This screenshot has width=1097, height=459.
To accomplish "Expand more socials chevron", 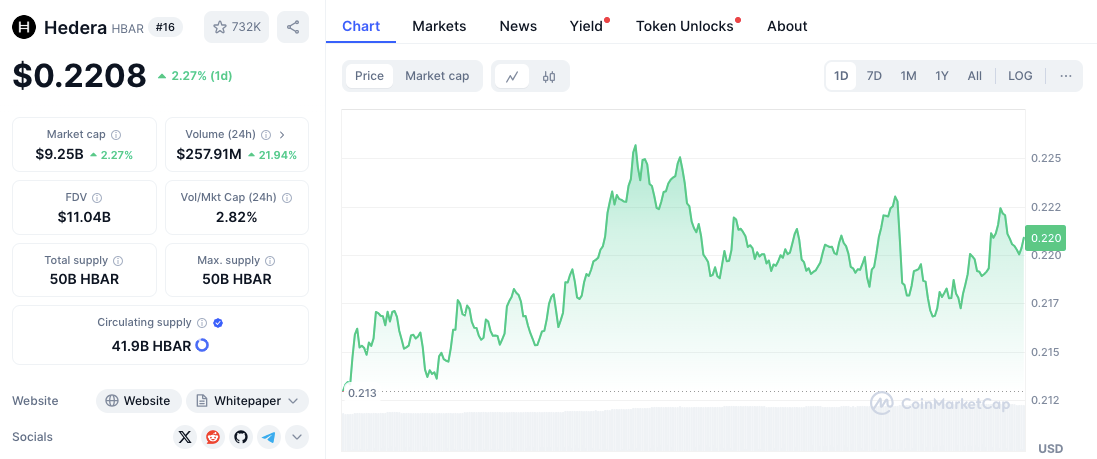I will (x=297, y=437).
